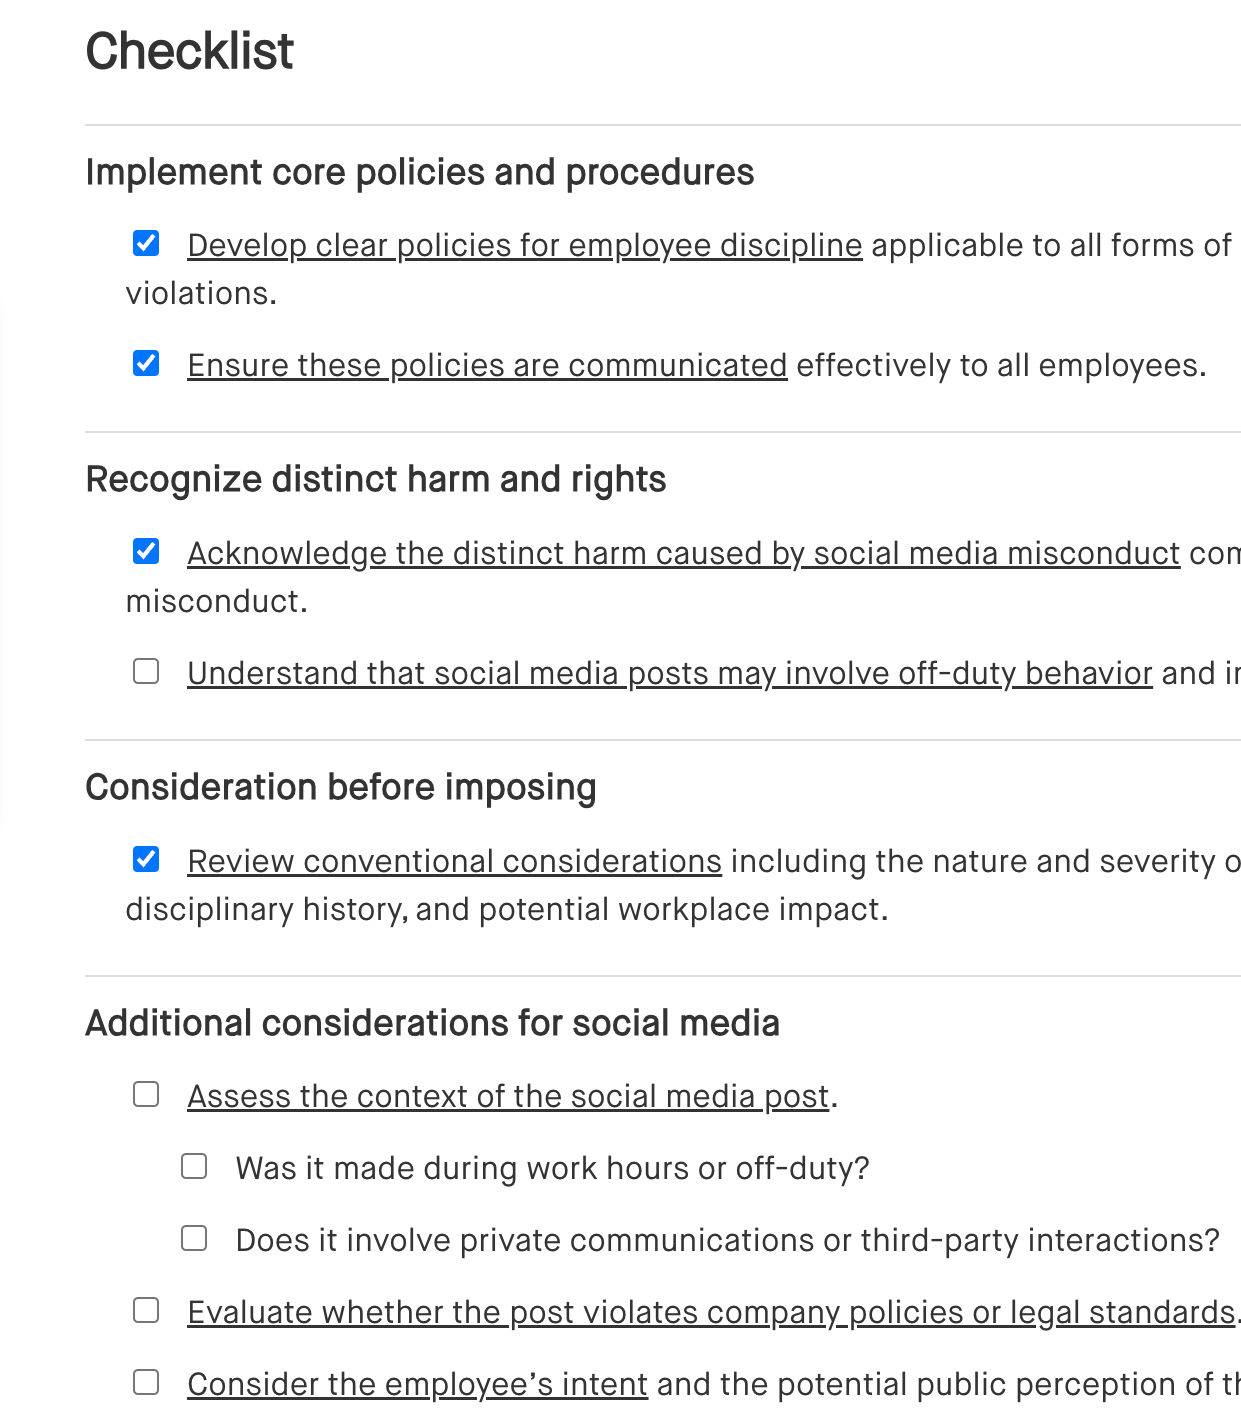Open 'Assess the context of the social media post' link
The image size is (1241, 1408).
click(x=508, y=1097)
